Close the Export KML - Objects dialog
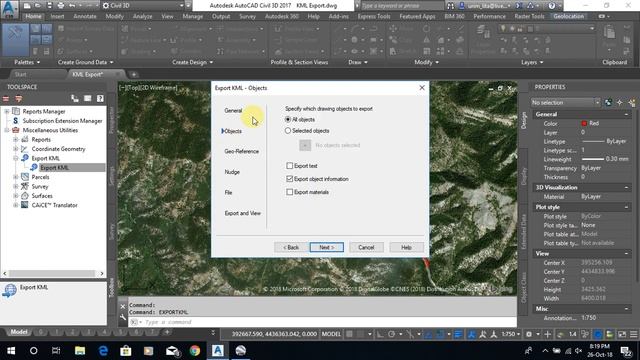 click(422, 88)
